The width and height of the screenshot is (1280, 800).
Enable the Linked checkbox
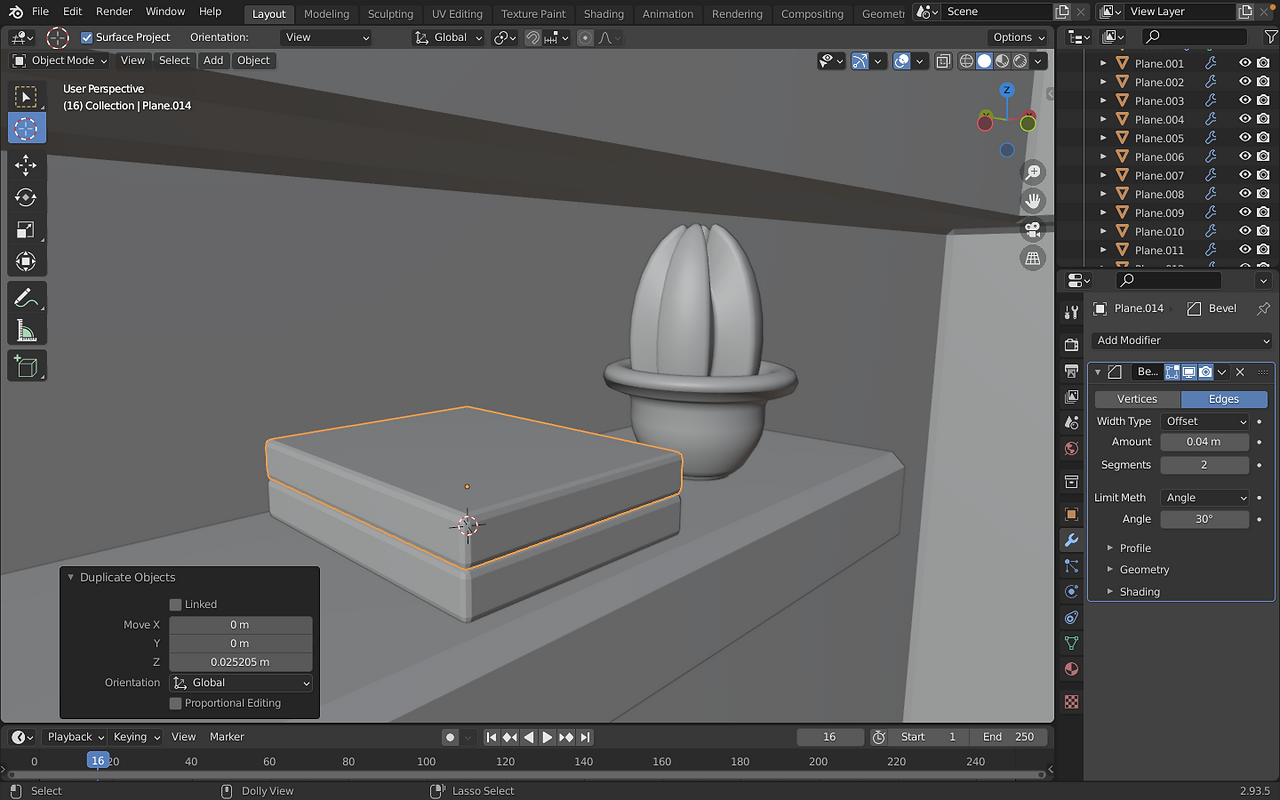[x=176, y=604]
